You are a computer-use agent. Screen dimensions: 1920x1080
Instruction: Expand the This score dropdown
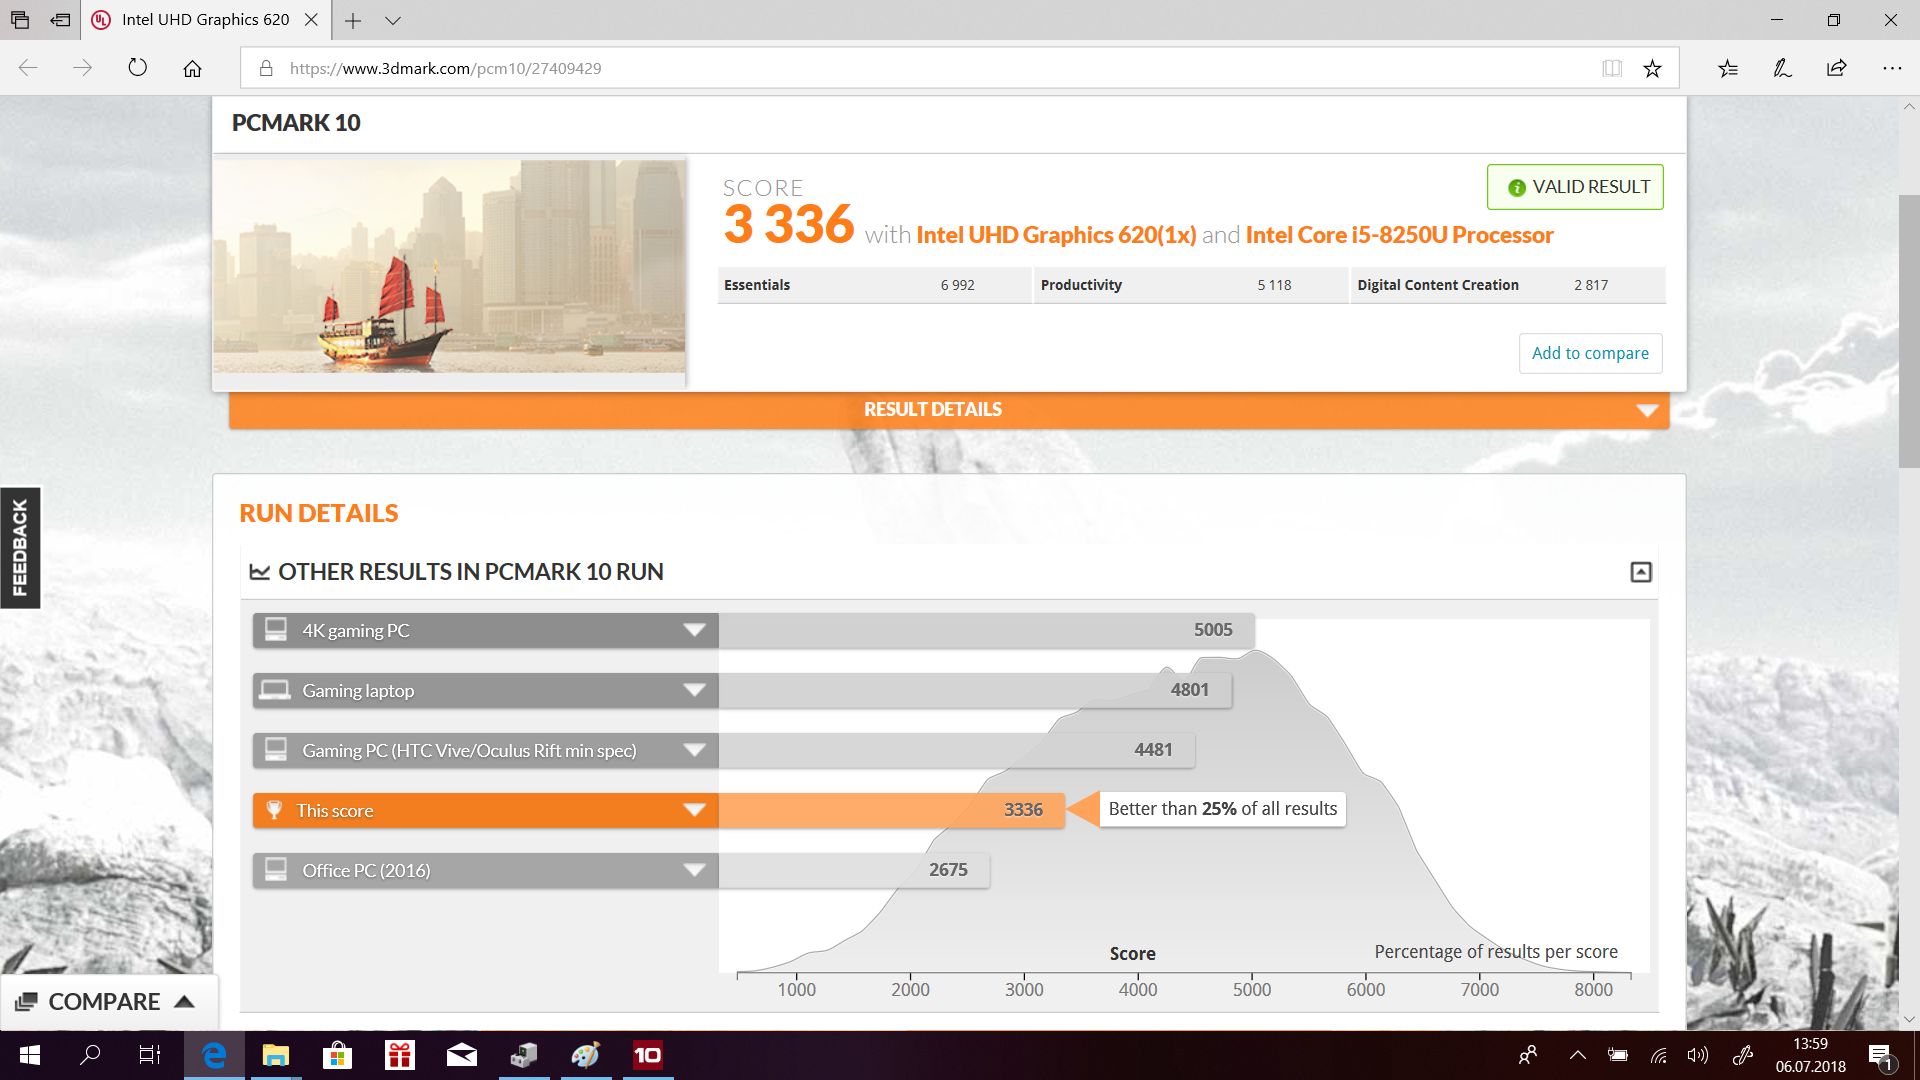click(694, 810)
